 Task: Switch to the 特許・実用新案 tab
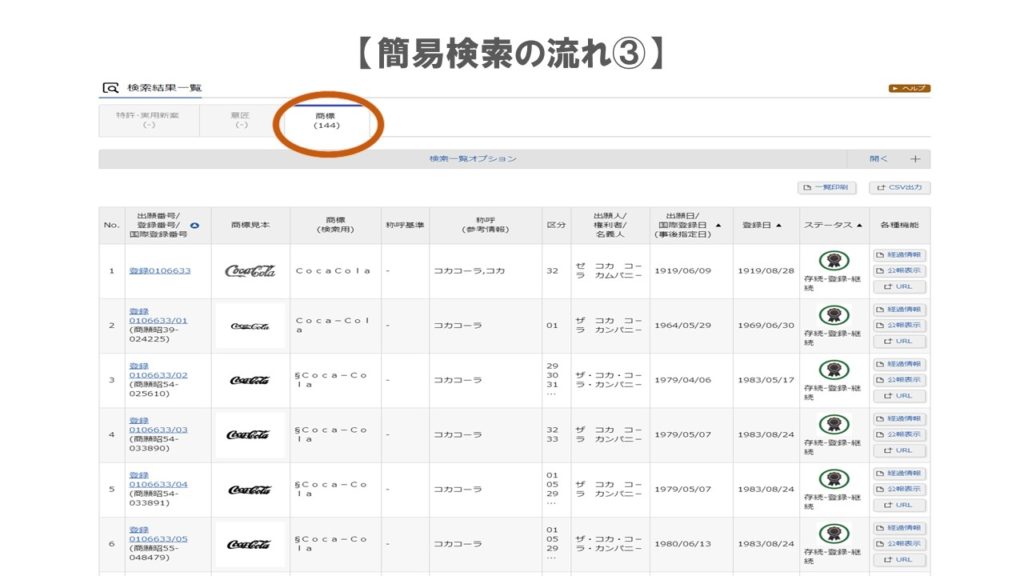[x=148, y=120]
